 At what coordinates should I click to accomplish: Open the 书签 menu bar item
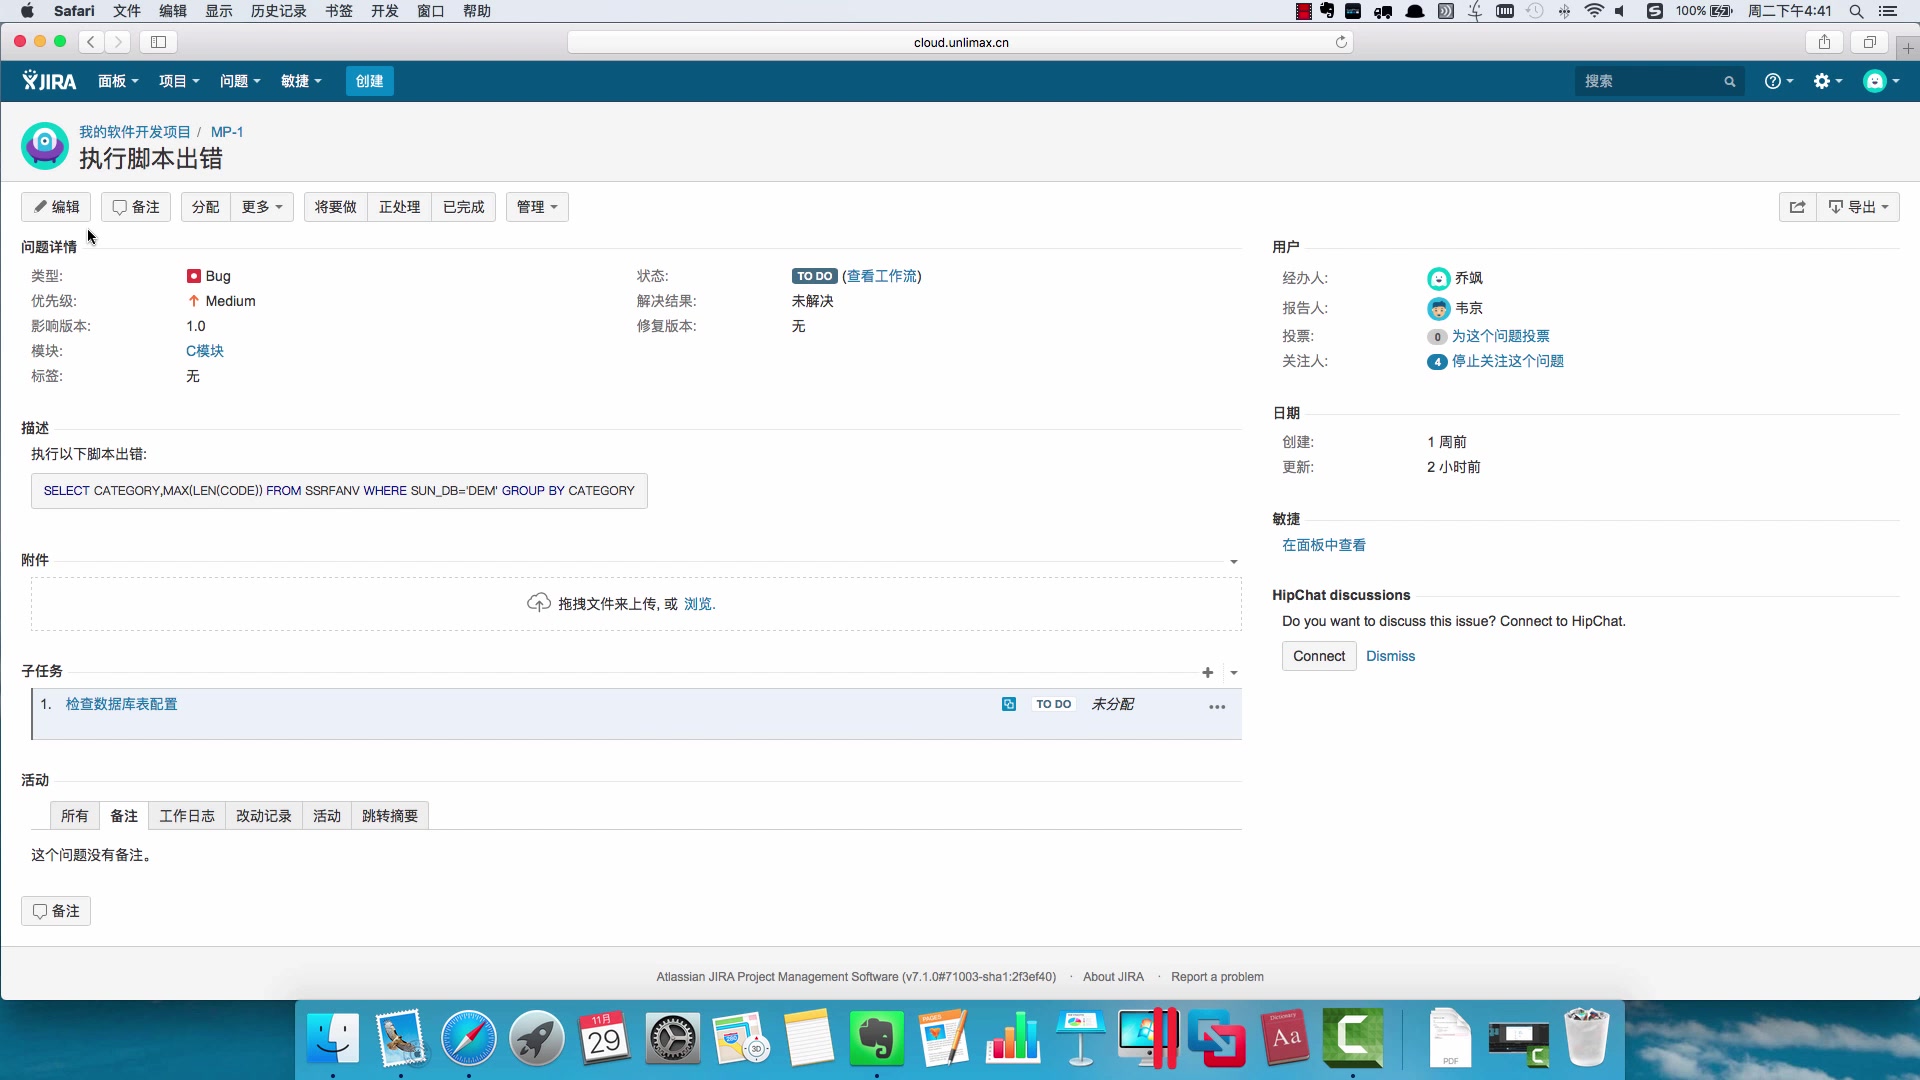pyautogui.click(x=338, y=11)
